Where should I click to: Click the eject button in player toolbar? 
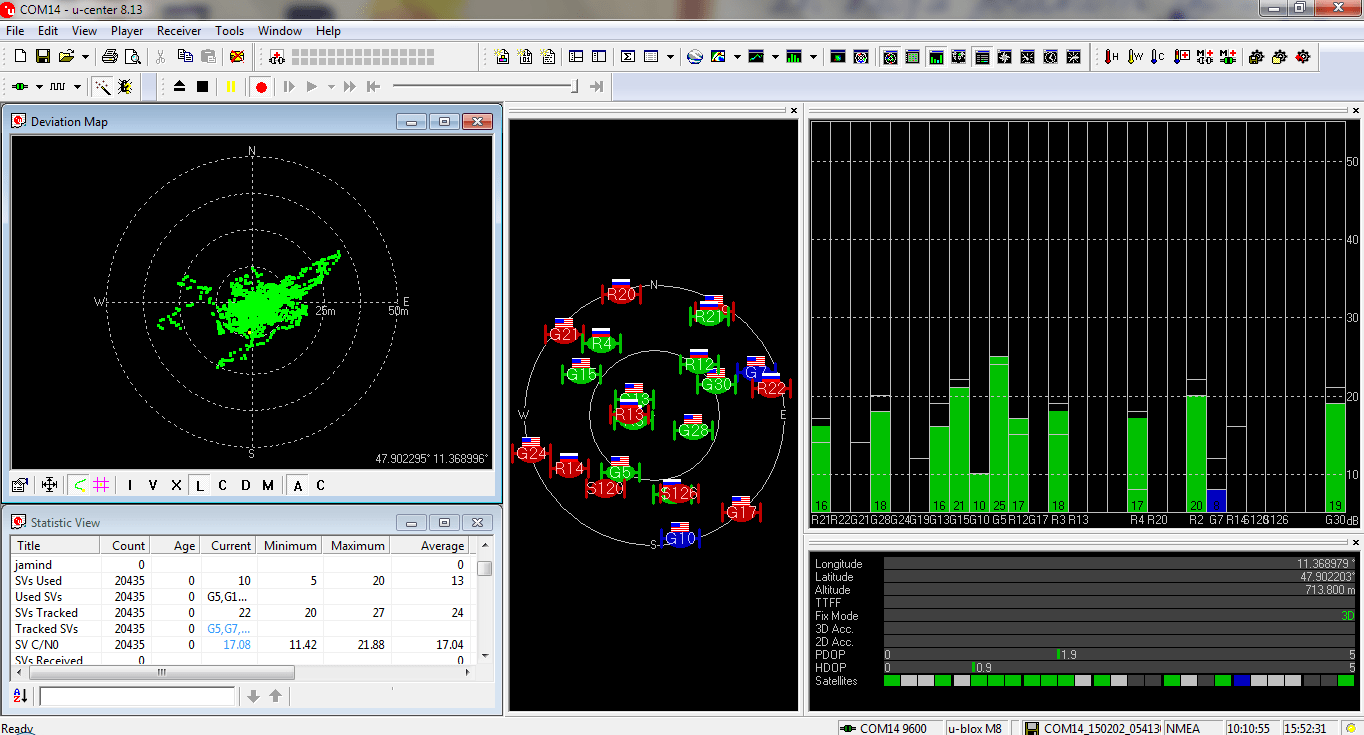pos(180,87)
